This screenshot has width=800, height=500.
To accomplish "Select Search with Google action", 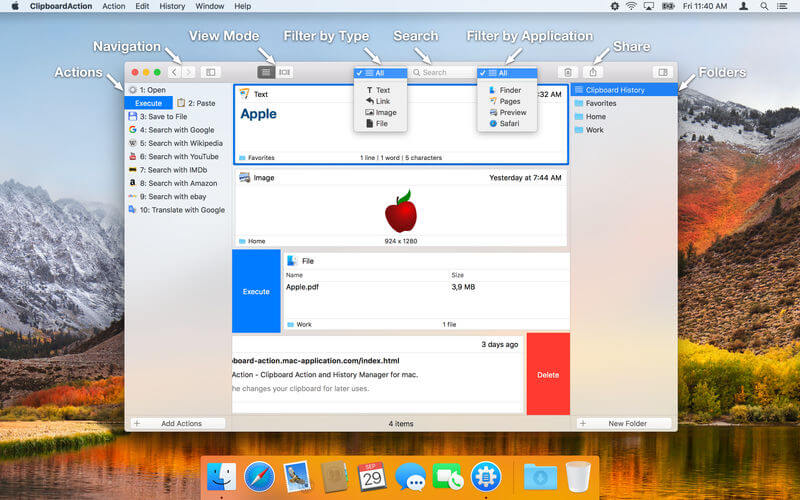I will pos(176,130).
